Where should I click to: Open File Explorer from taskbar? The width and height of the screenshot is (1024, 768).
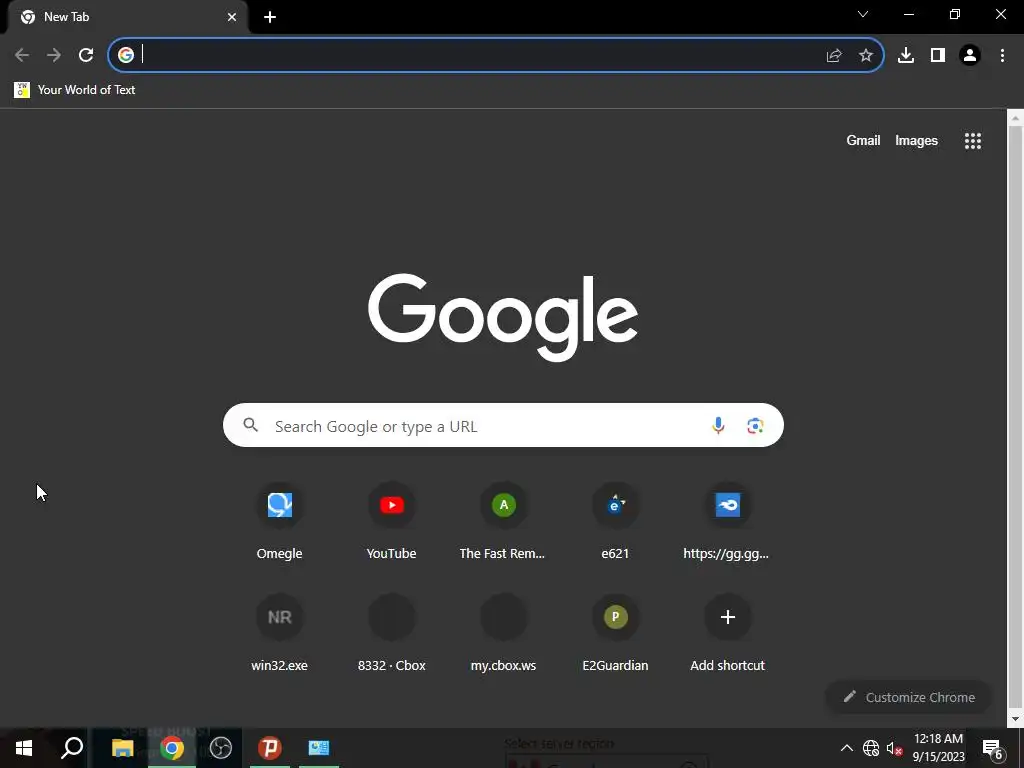point(123,748)
